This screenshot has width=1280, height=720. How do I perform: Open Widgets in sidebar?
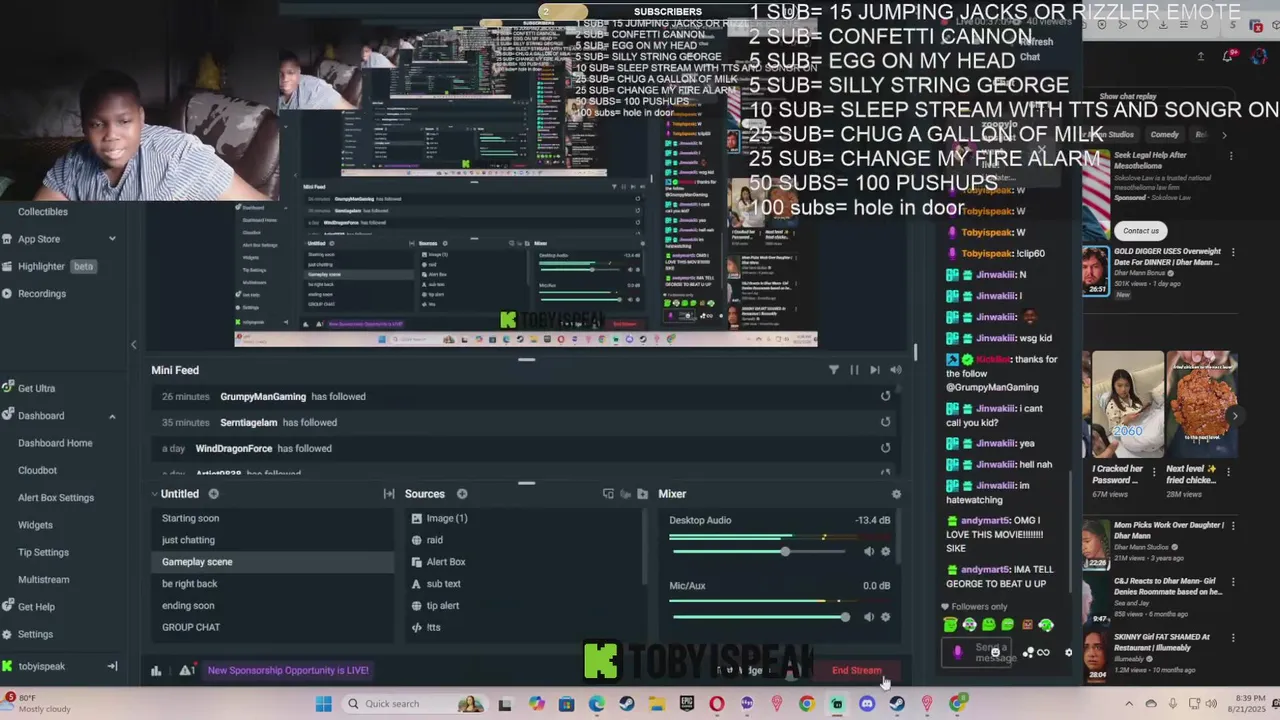pyautogui.click(x=35, y=525)
